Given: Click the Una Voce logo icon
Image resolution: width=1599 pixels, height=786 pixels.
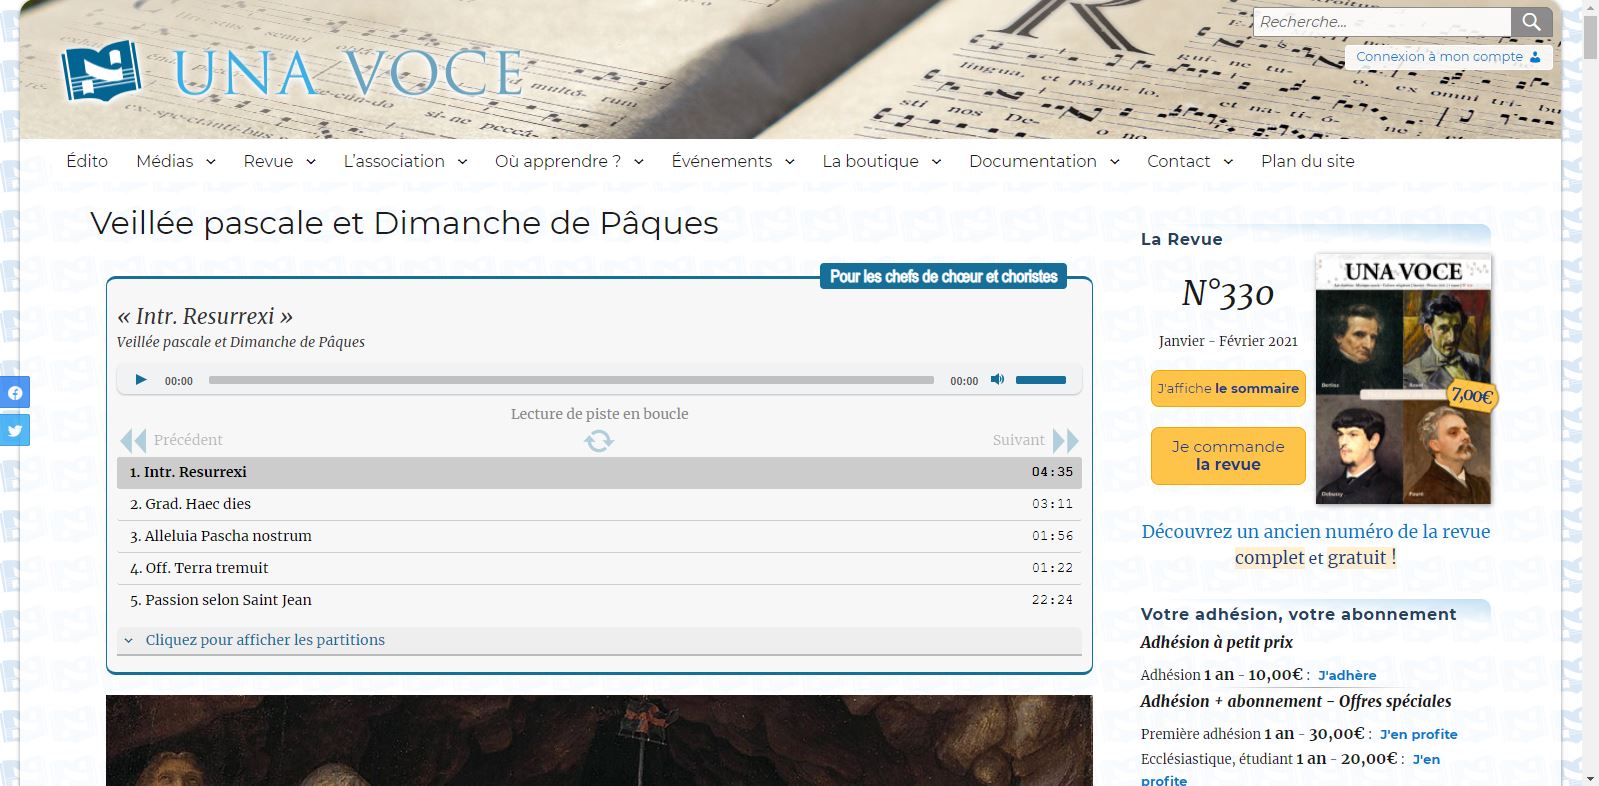Looking at the screenshot, I should click(101, 71).
